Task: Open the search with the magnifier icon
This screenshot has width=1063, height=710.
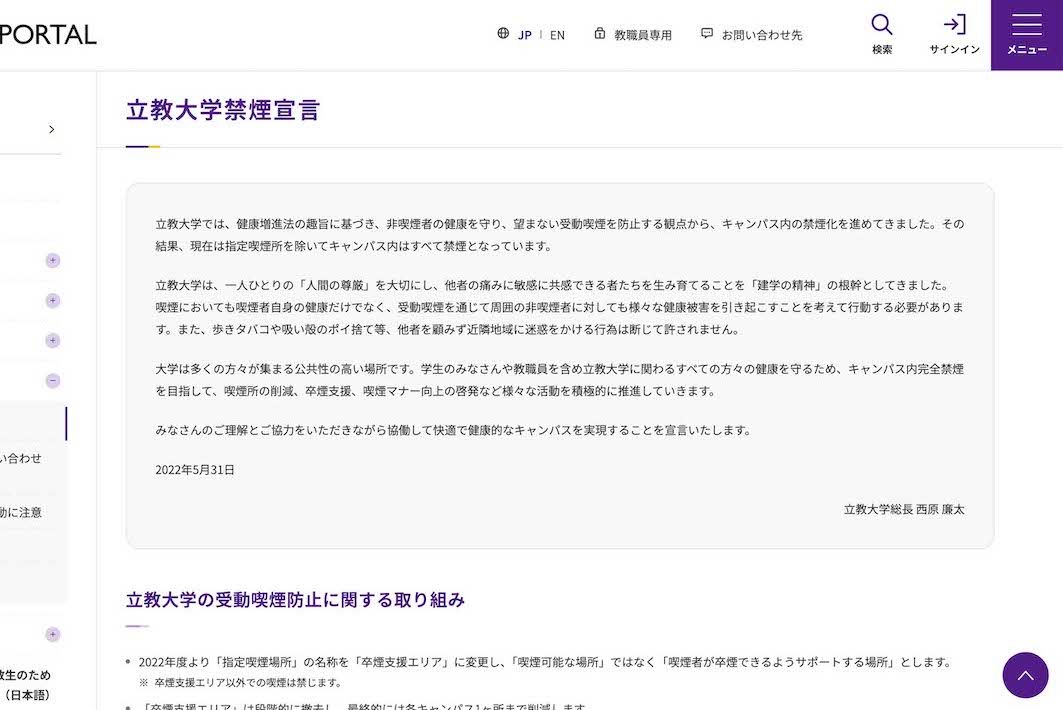Action: [881, 30]
